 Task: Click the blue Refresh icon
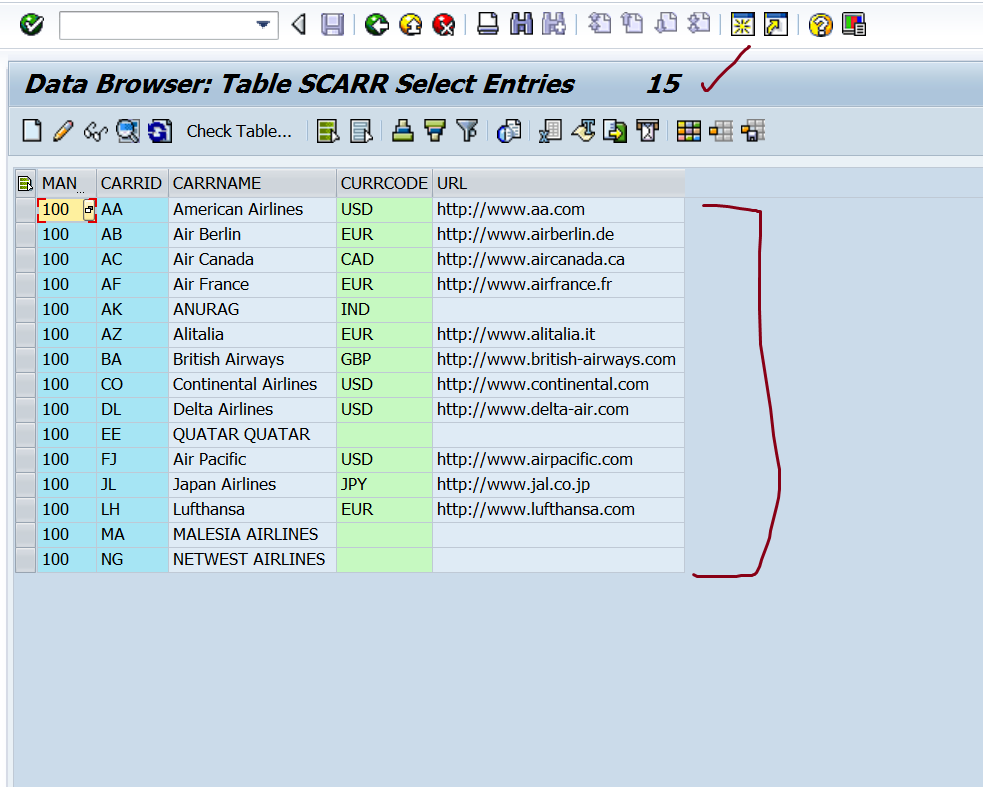point(160,132)
